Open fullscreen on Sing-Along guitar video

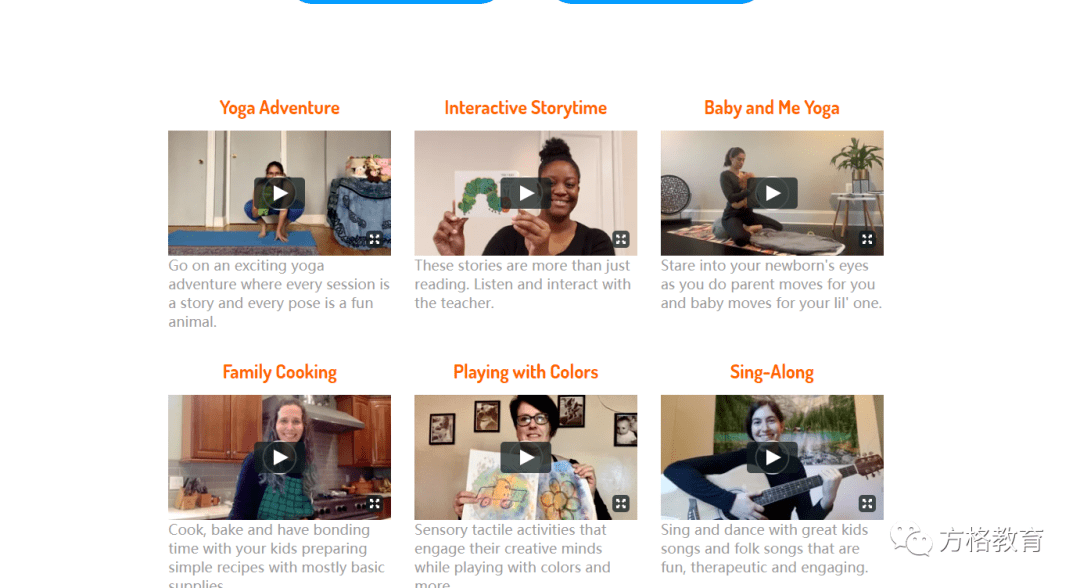[x=867, y=503]
